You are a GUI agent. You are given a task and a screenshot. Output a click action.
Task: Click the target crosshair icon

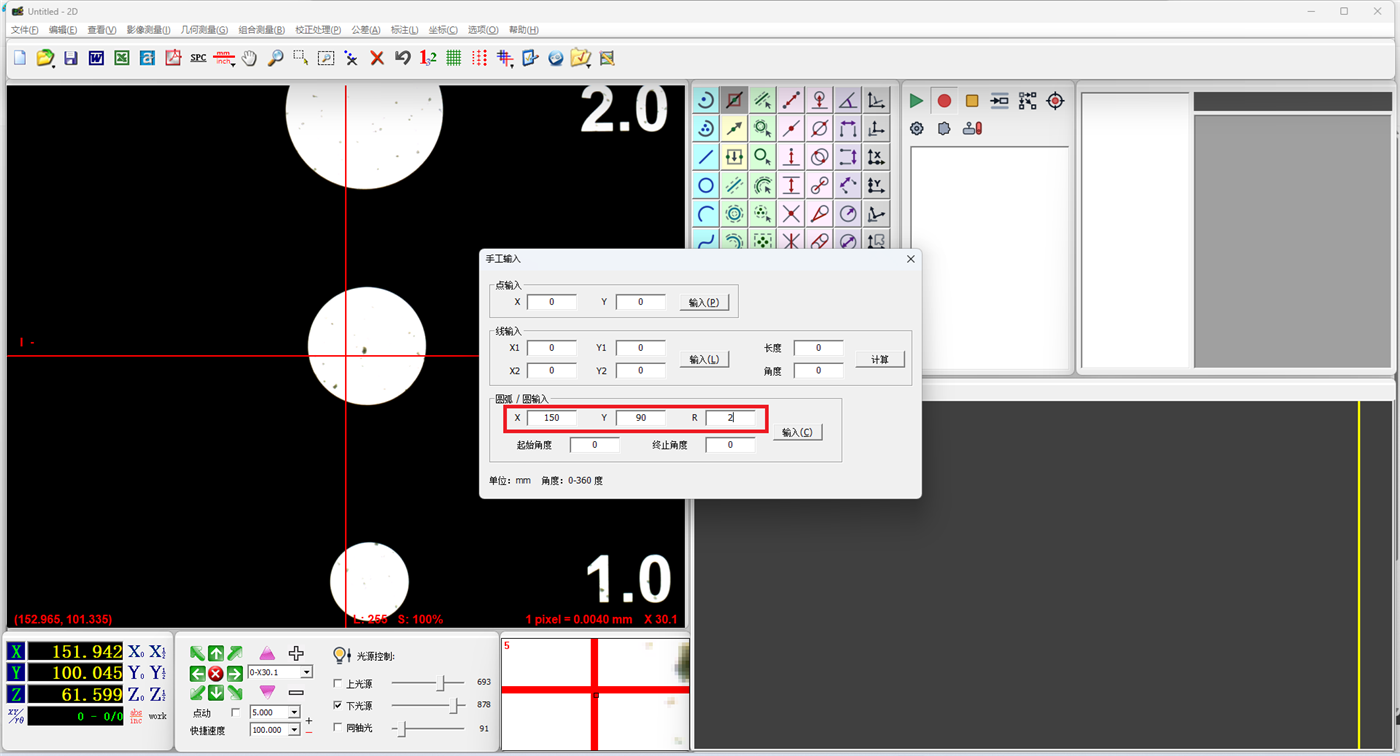(1055, 101)
